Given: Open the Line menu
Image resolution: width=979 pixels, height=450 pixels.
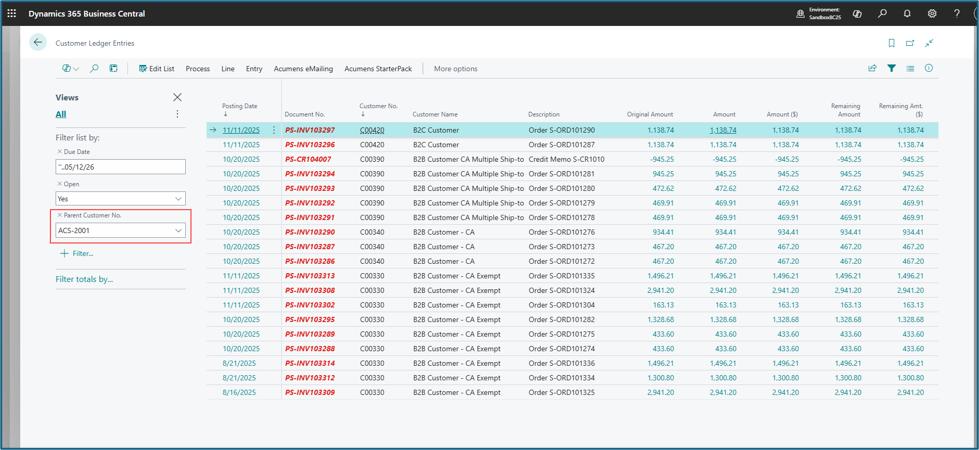Looking at the screenshot, I should point(228,69).
